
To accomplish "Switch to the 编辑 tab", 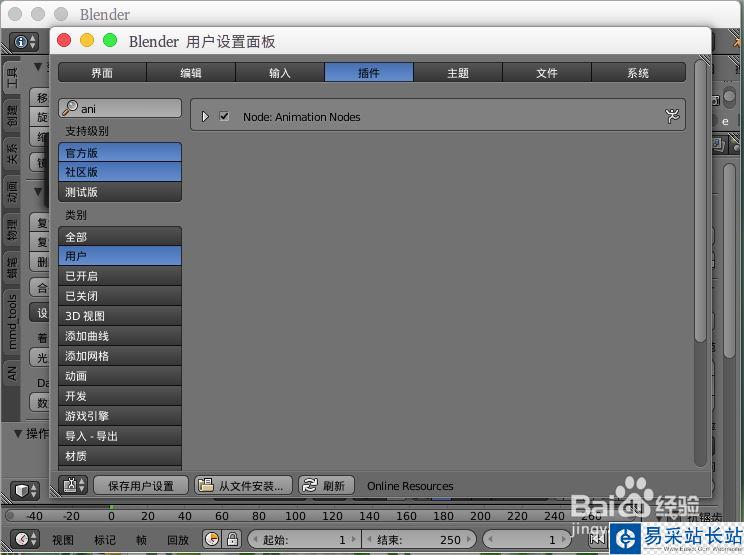I will pyautogui.click(x=191, y=73).
